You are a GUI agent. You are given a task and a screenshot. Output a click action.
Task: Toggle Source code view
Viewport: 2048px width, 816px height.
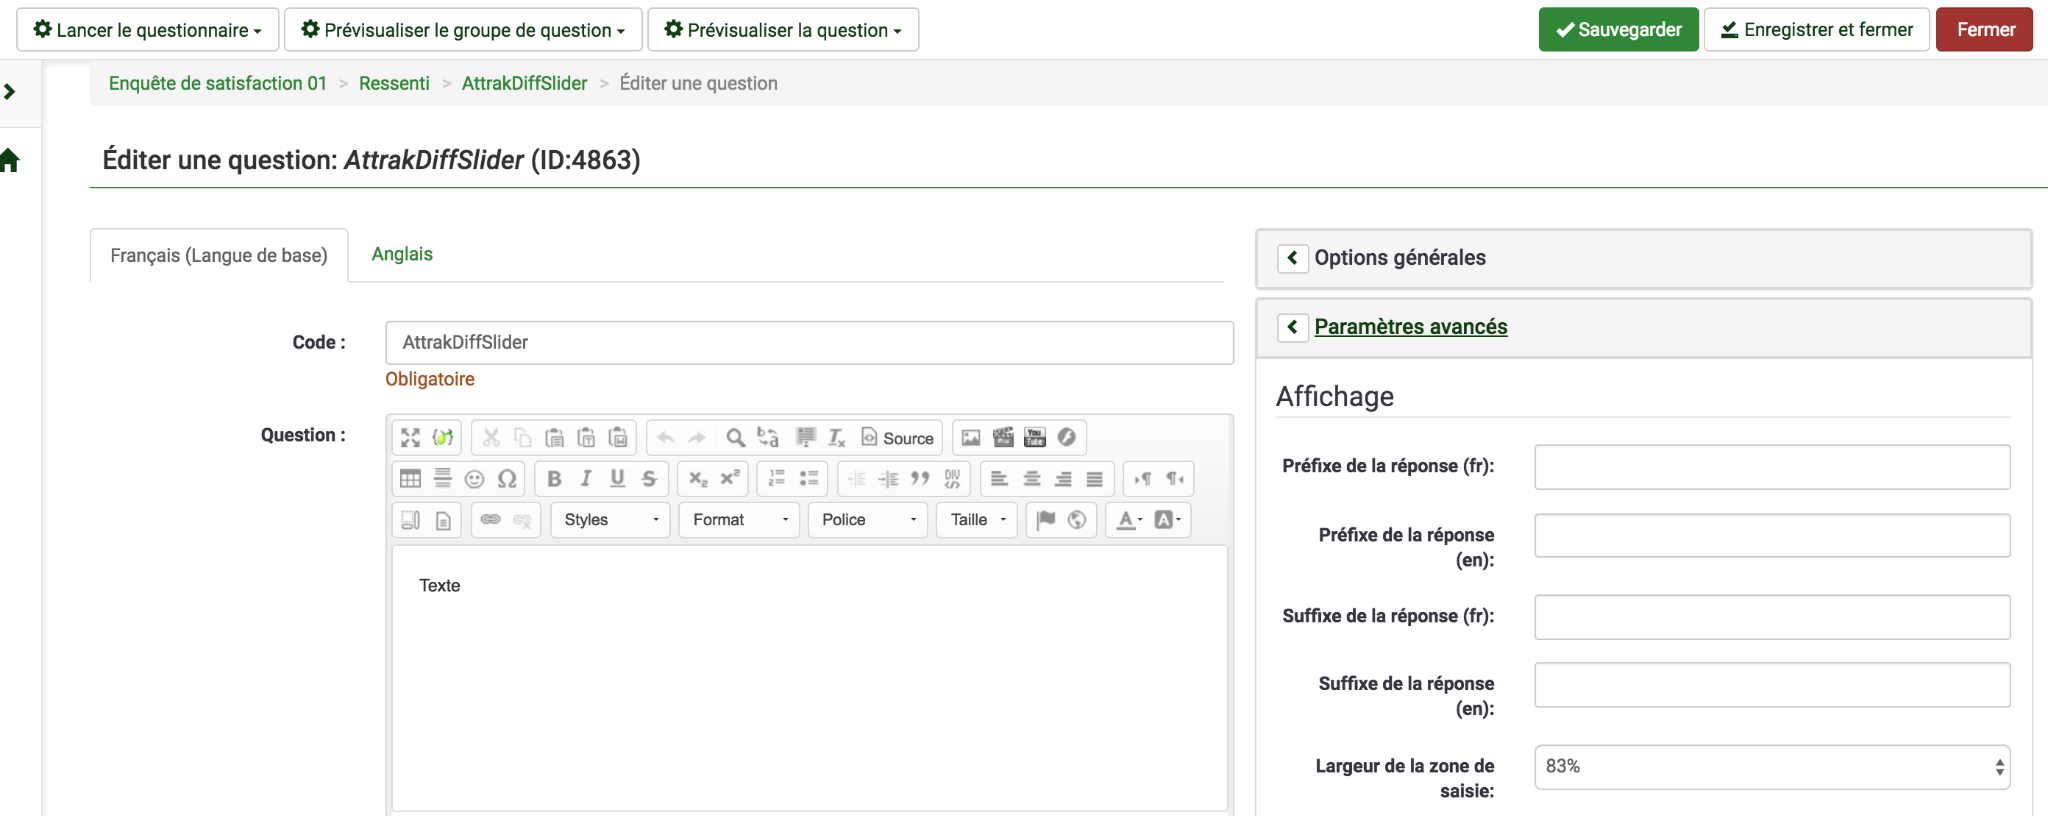(x=898, y=438)
